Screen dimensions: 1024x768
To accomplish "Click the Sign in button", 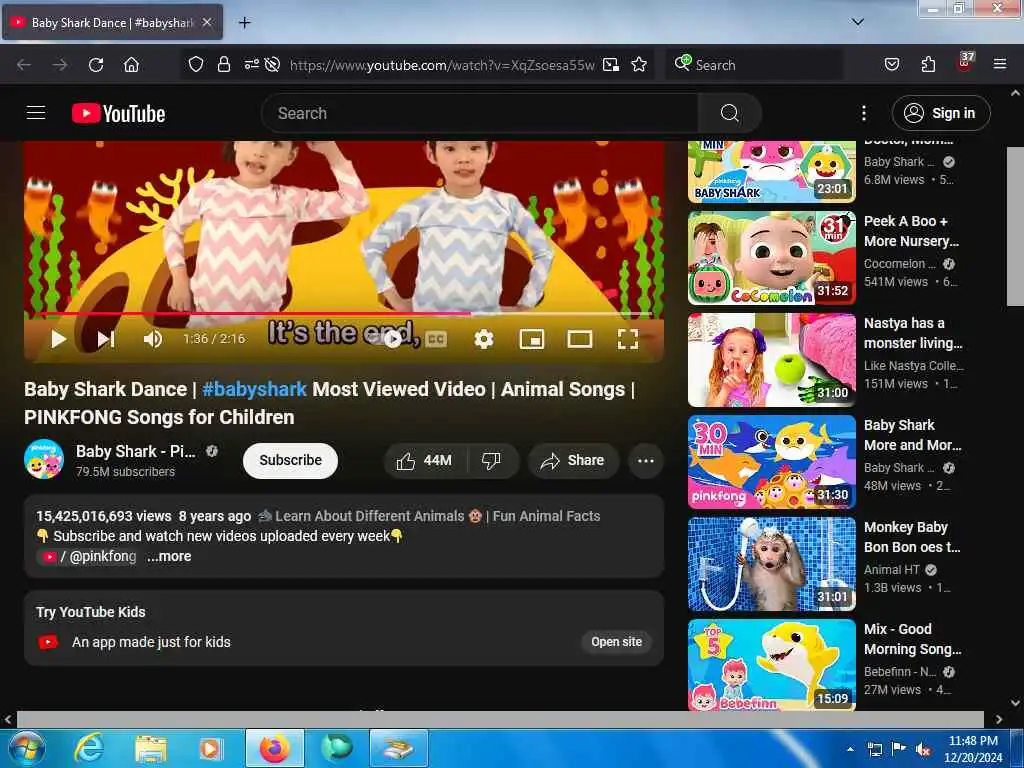I will [940, 113].
